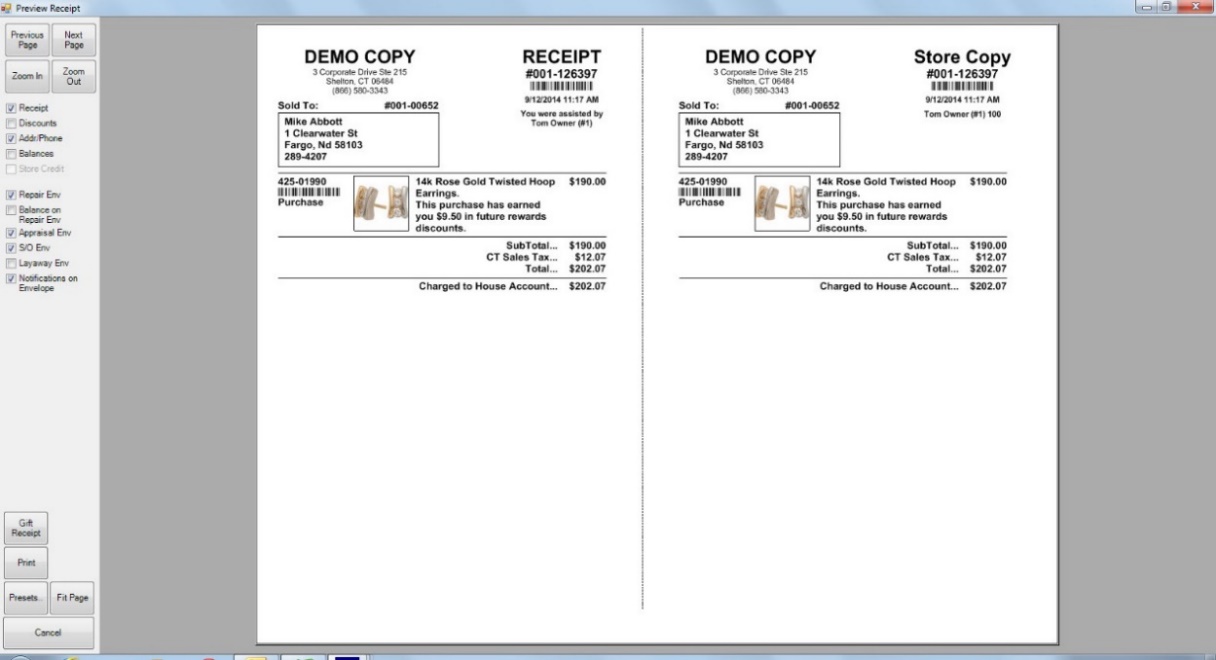Uncheck the S/O Env option
This screenshot has height=660, width=1216.
click(x=11, y=247)
